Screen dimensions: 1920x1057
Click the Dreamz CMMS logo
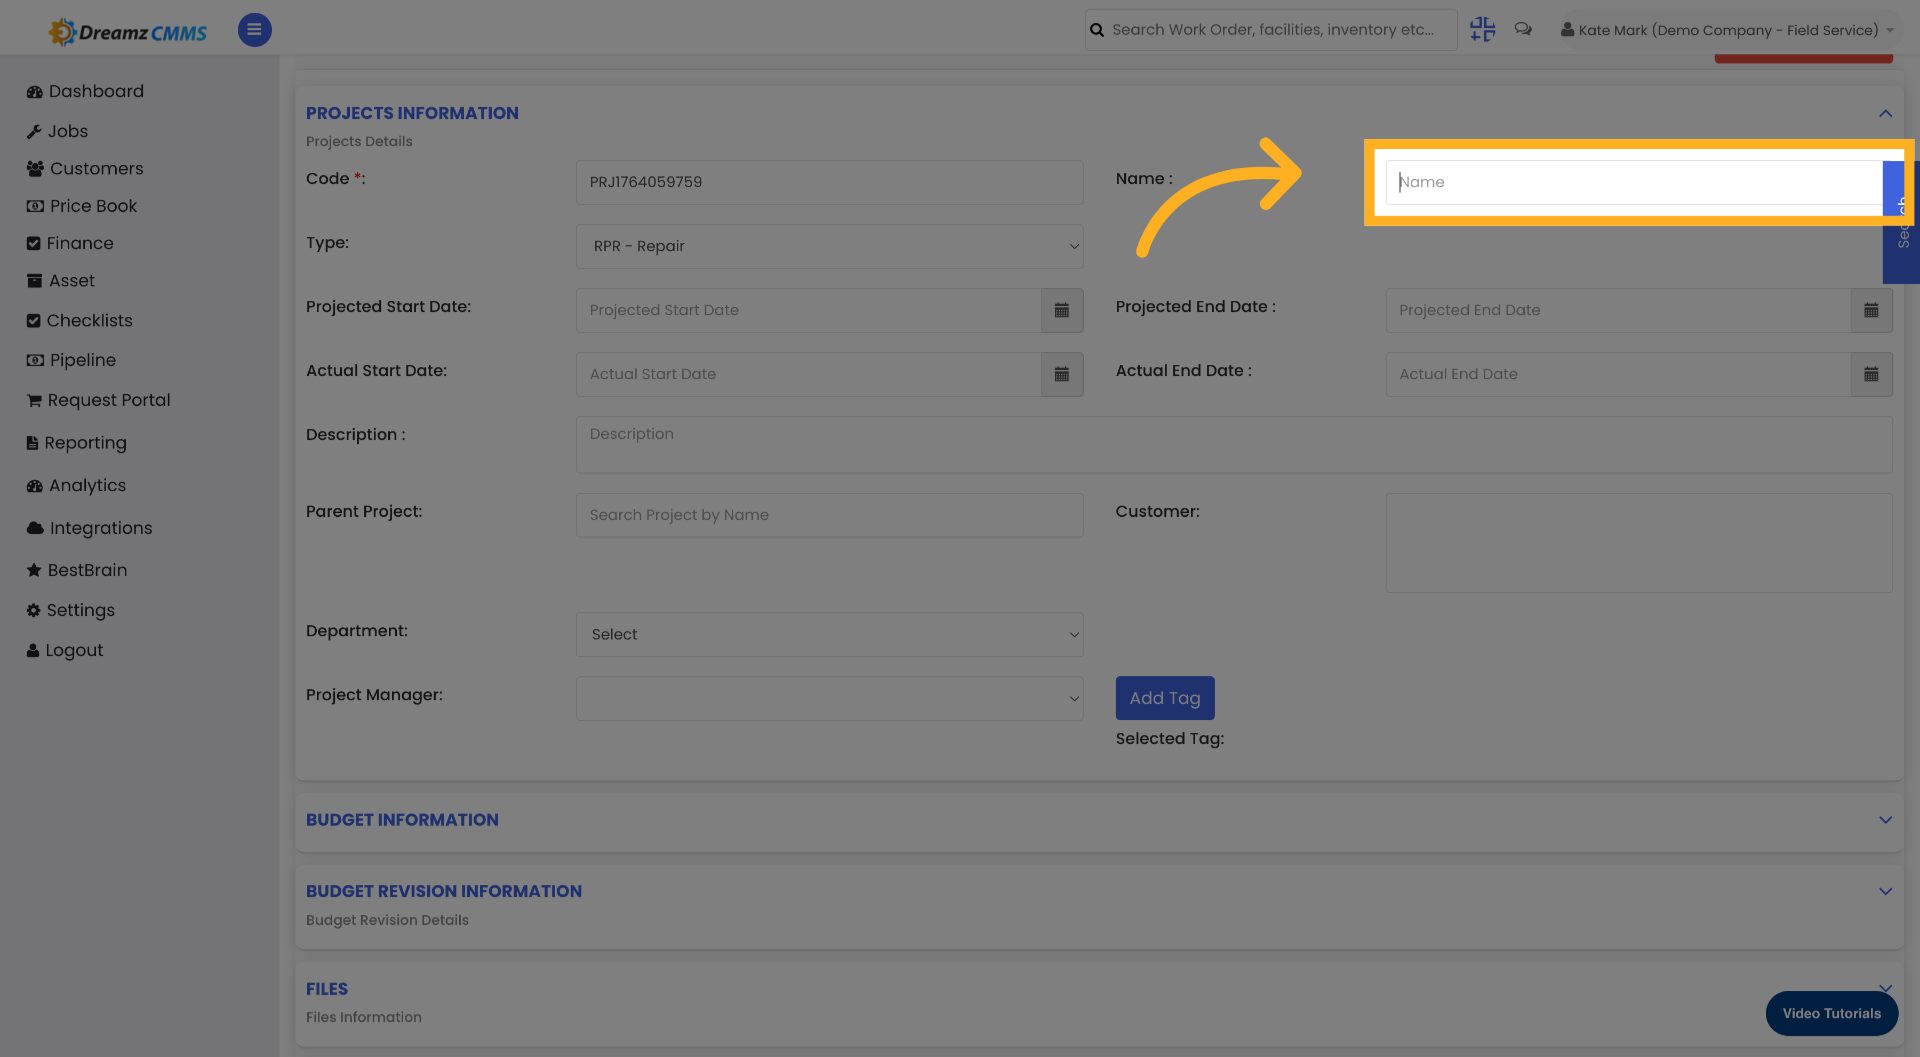point(128,32)
